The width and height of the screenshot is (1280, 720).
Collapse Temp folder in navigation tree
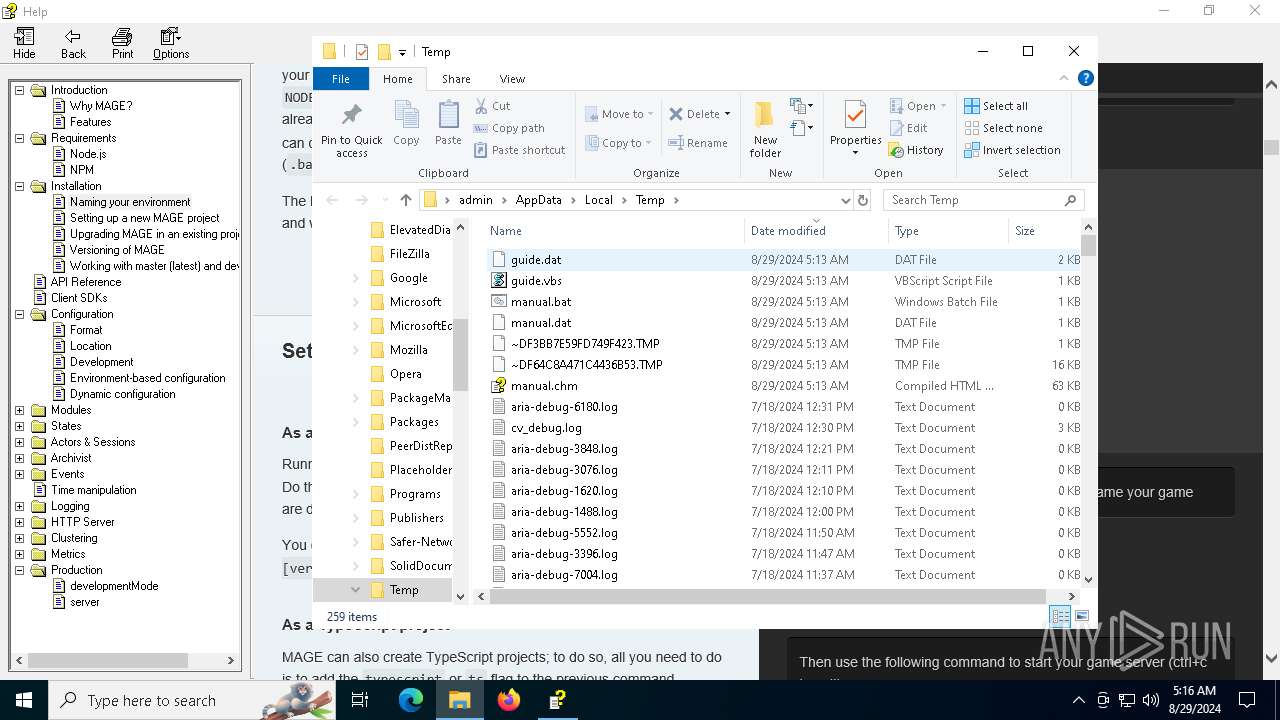[355, 590]
